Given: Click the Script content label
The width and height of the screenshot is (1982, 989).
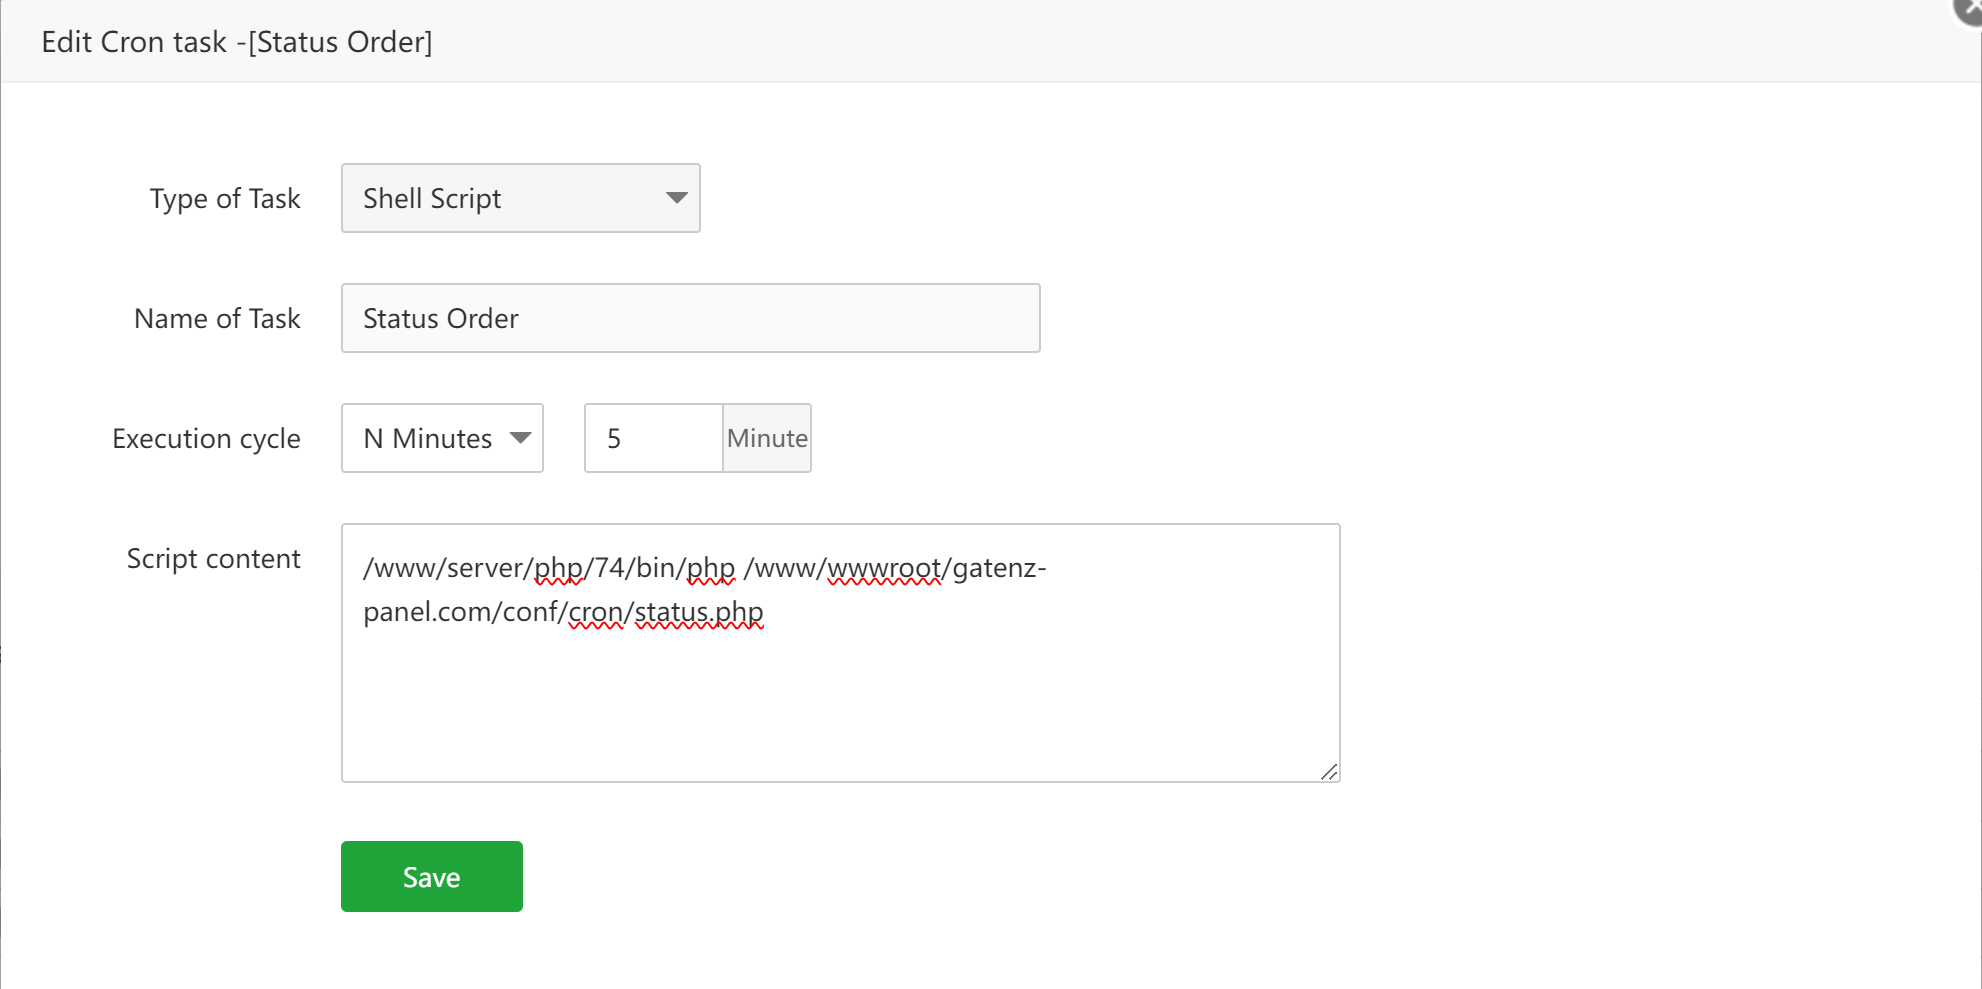Looking at the screenshot, I should point(213,559).
